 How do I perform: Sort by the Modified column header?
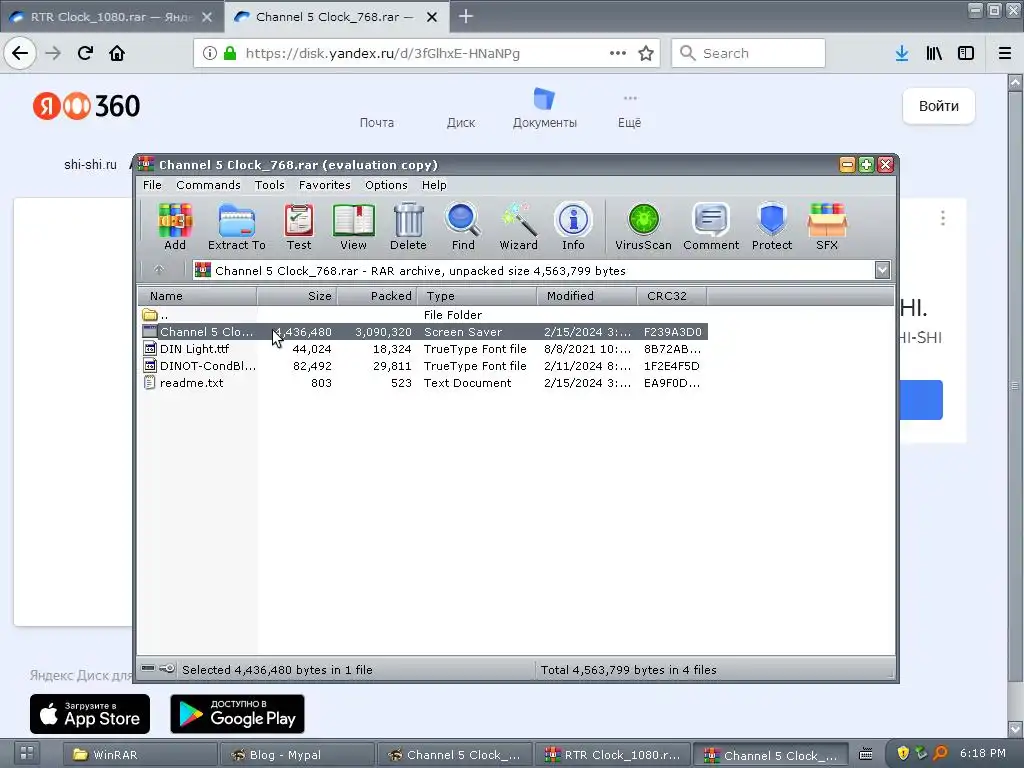coord(587,296)
